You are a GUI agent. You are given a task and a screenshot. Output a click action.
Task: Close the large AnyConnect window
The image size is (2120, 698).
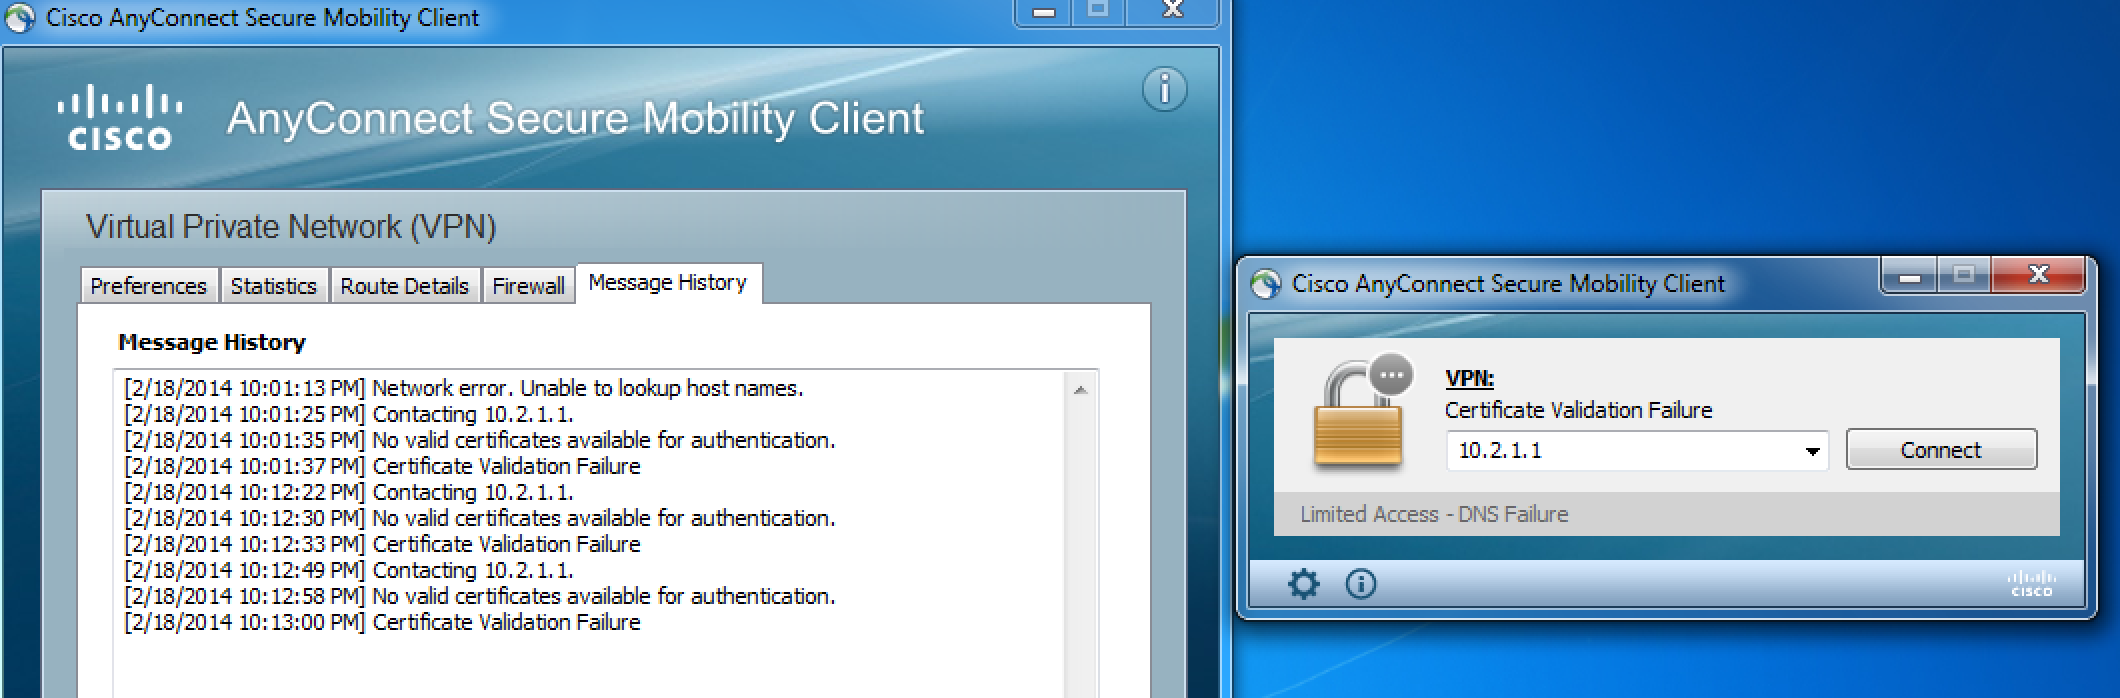click(1173, 12)
